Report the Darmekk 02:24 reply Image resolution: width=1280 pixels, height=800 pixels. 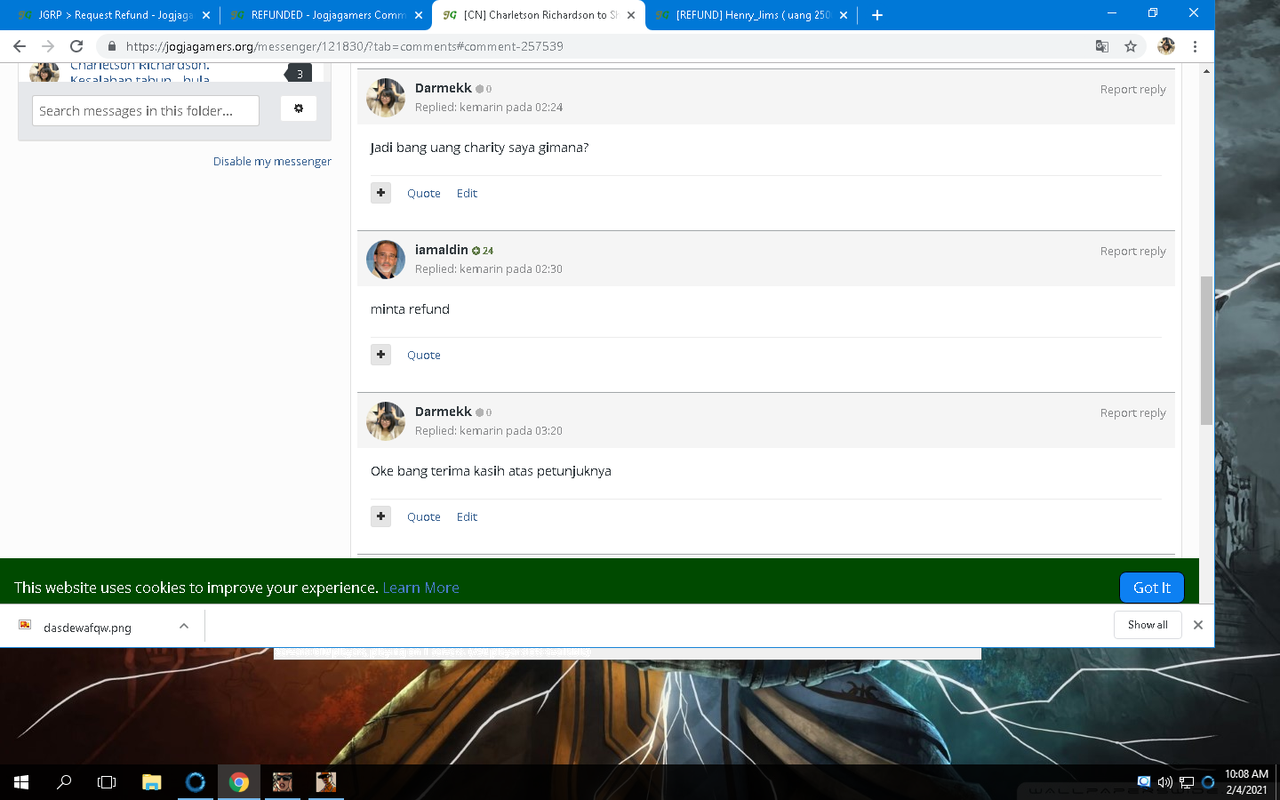pyautogui.click(x=1133, y=89)
